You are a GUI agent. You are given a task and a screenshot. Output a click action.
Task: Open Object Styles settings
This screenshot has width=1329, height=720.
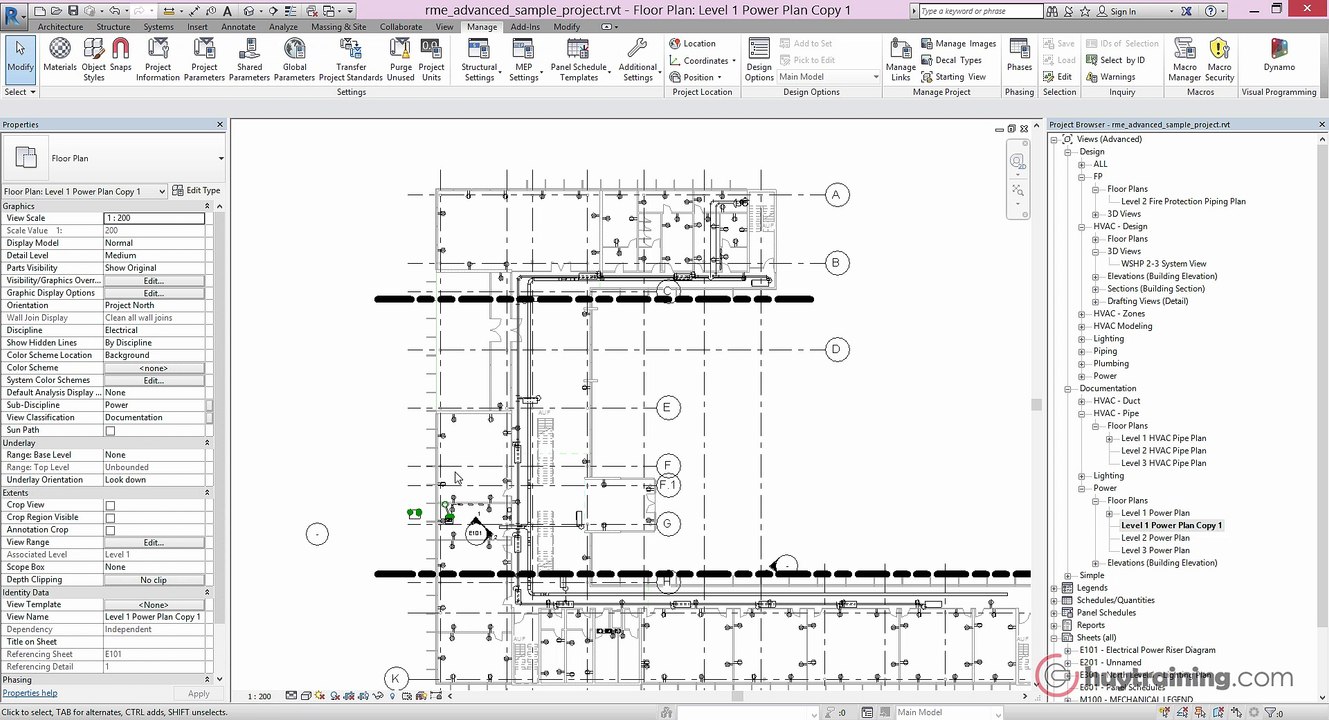point(94,59)
